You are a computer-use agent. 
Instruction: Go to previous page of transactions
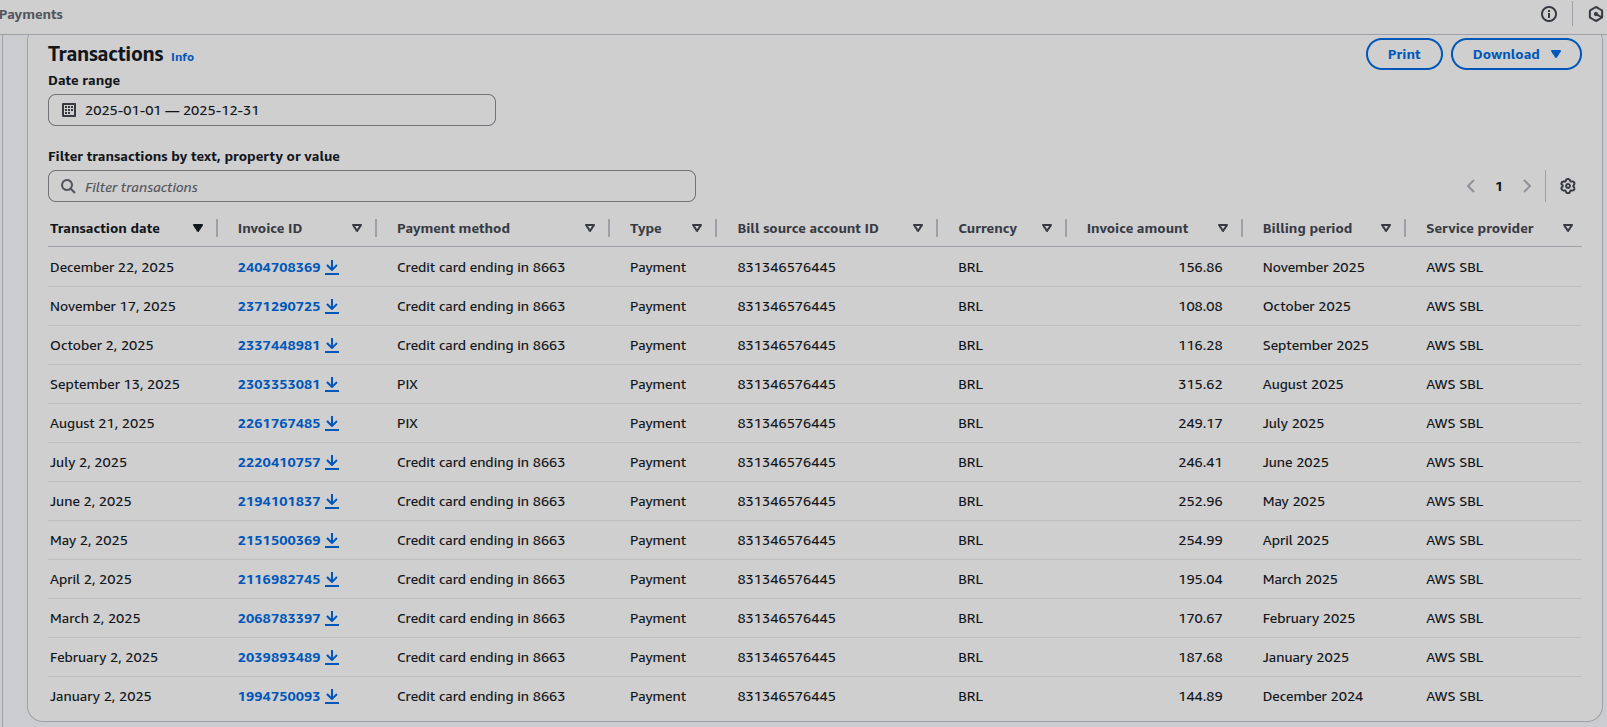pyautogui.click(x=1471, y=186)
